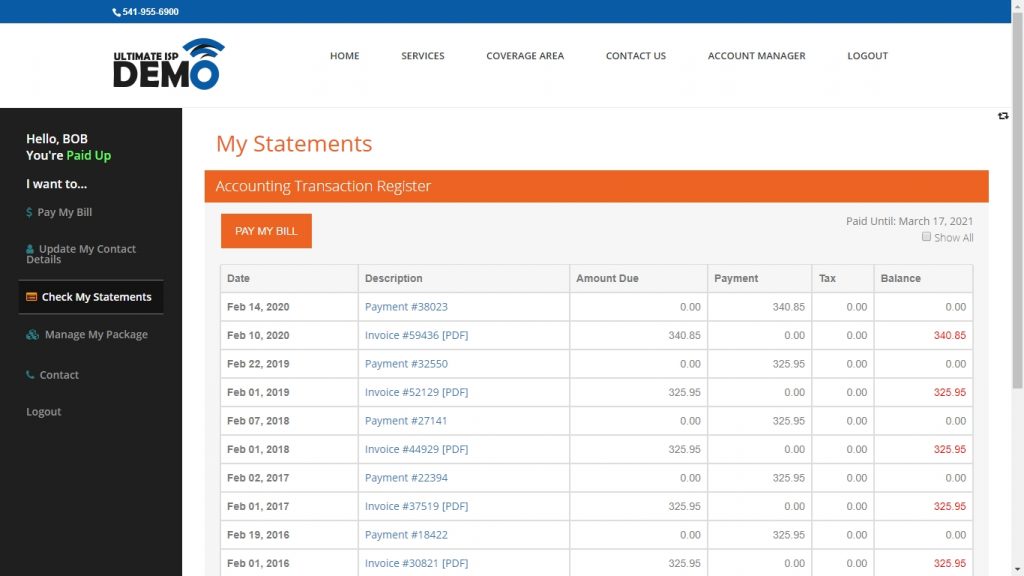Open the HOME menu item

pos(344,56)
